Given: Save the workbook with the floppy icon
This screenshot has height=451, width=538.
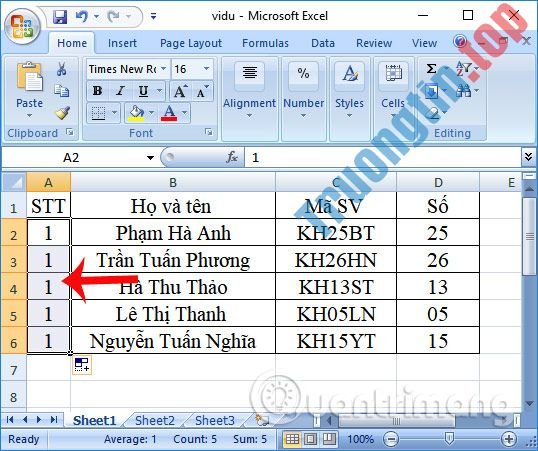Looking at the screenshot, I should click(60, 16).
